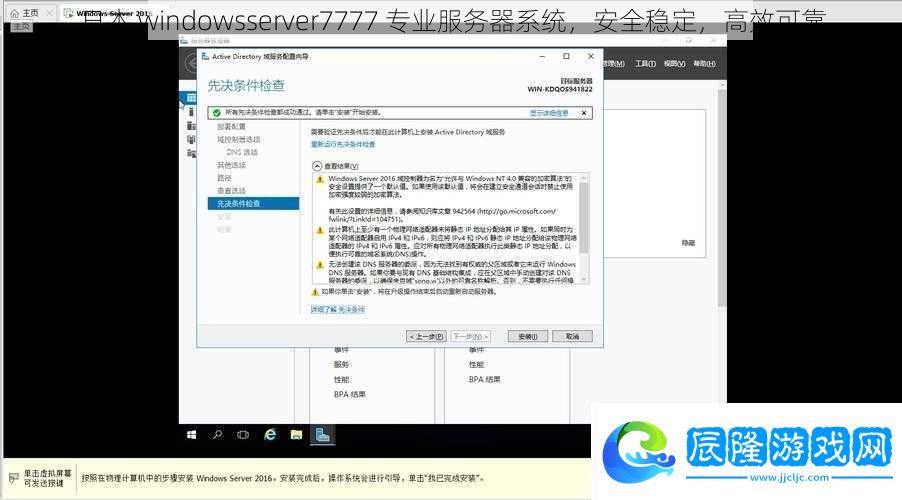This screenshot has width=902, height=500.
Task: Open File Explorer from the taskbar
Action: click(296, 435)
